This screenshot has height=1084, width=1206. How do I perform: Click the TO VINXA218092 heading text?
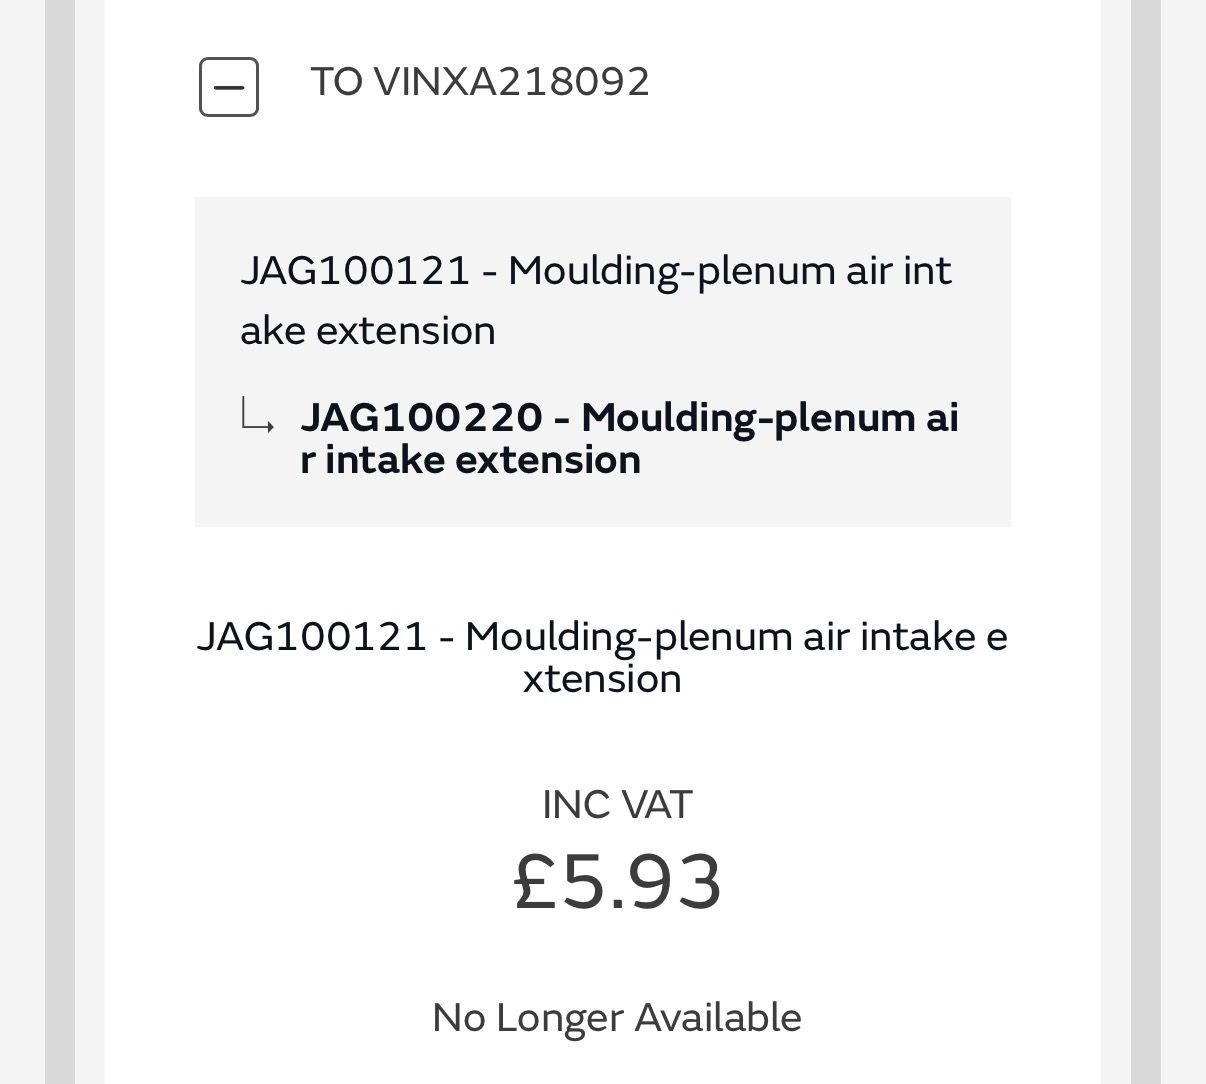click(x=480, y=82)
